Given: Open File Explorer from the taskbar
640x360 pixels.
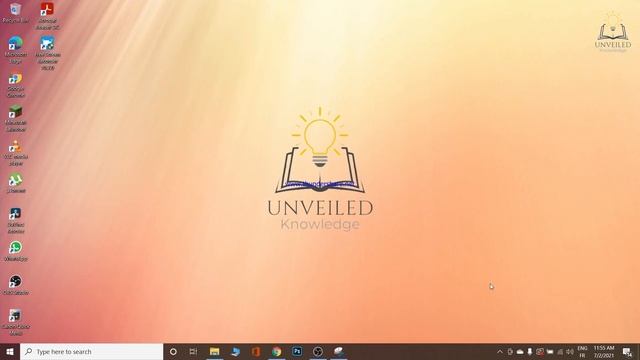Looking at the screenshot, I should click(x=214, y=351).
